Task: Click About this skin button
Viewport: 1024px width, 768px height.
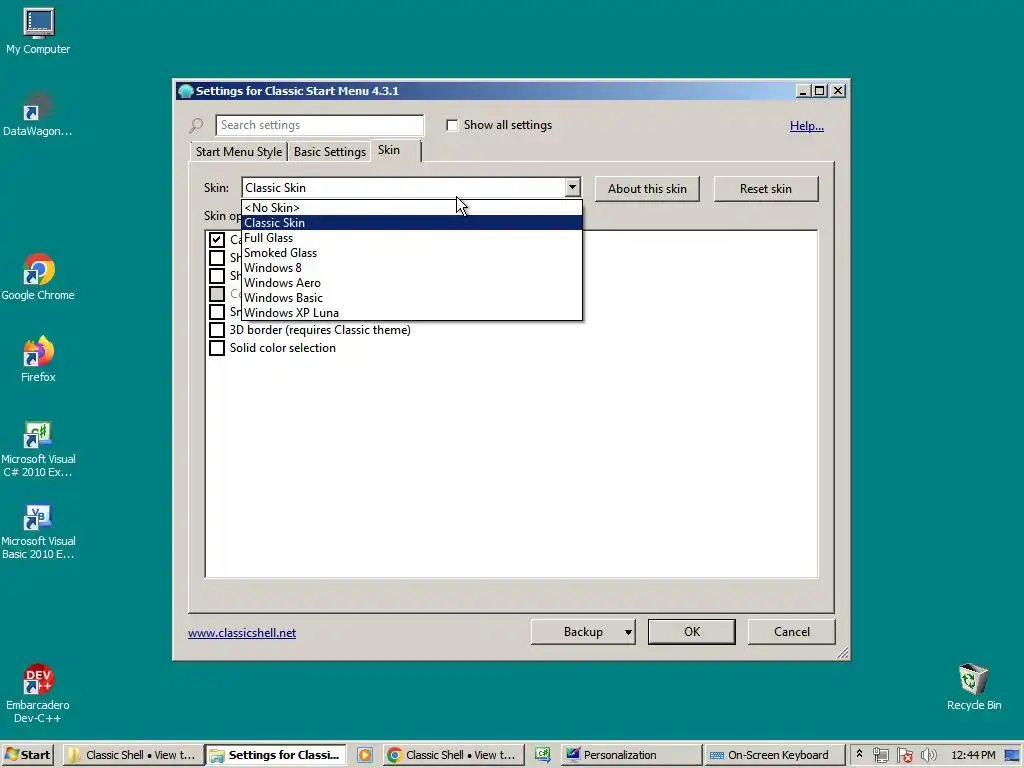Action: pos(647,189)
